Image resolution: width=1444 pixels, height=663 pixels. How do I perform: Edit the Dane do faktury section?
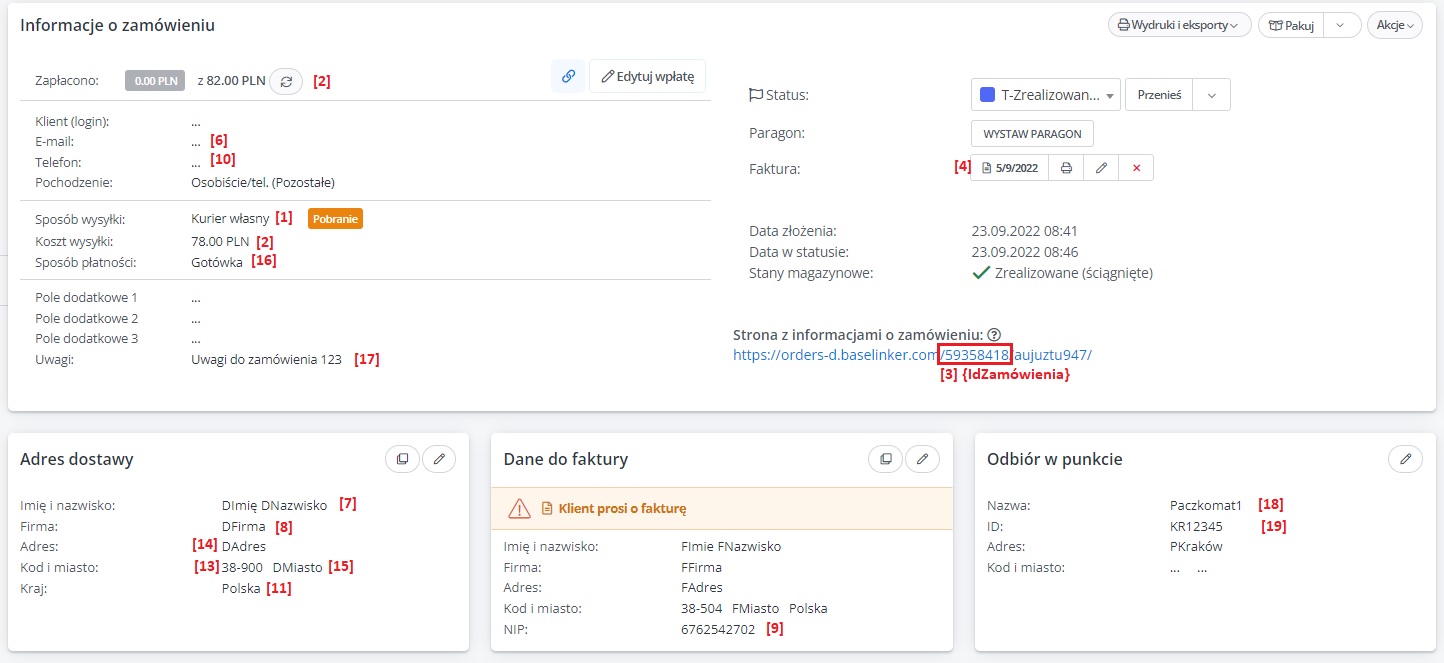[x=922, y=459]
